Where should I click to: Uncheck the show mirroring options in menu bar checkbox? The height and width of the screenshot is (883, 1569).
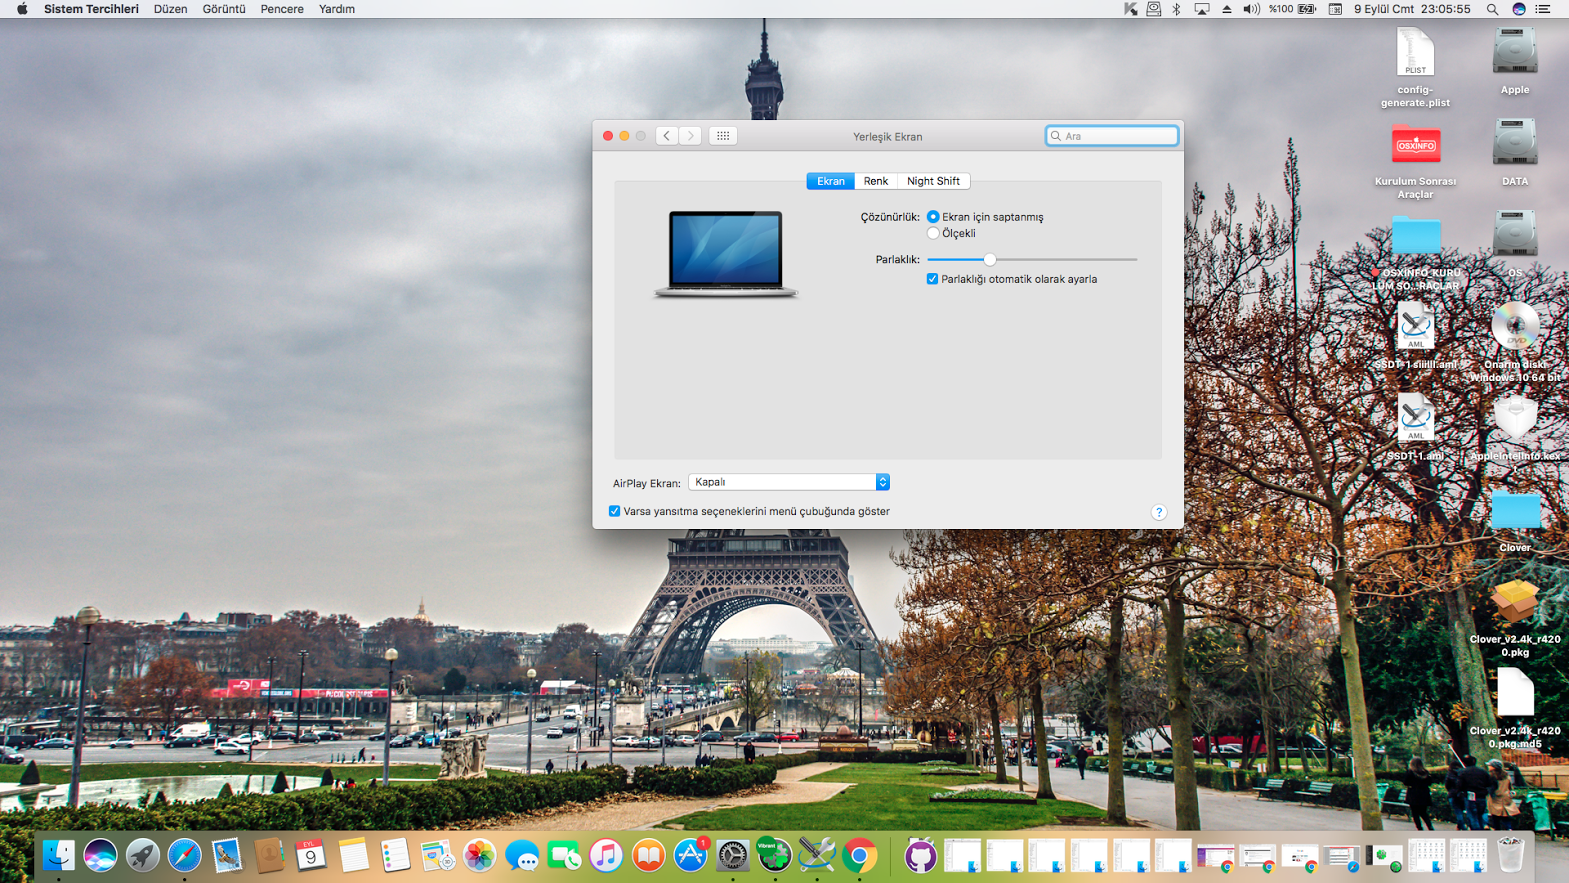point(614,511)
